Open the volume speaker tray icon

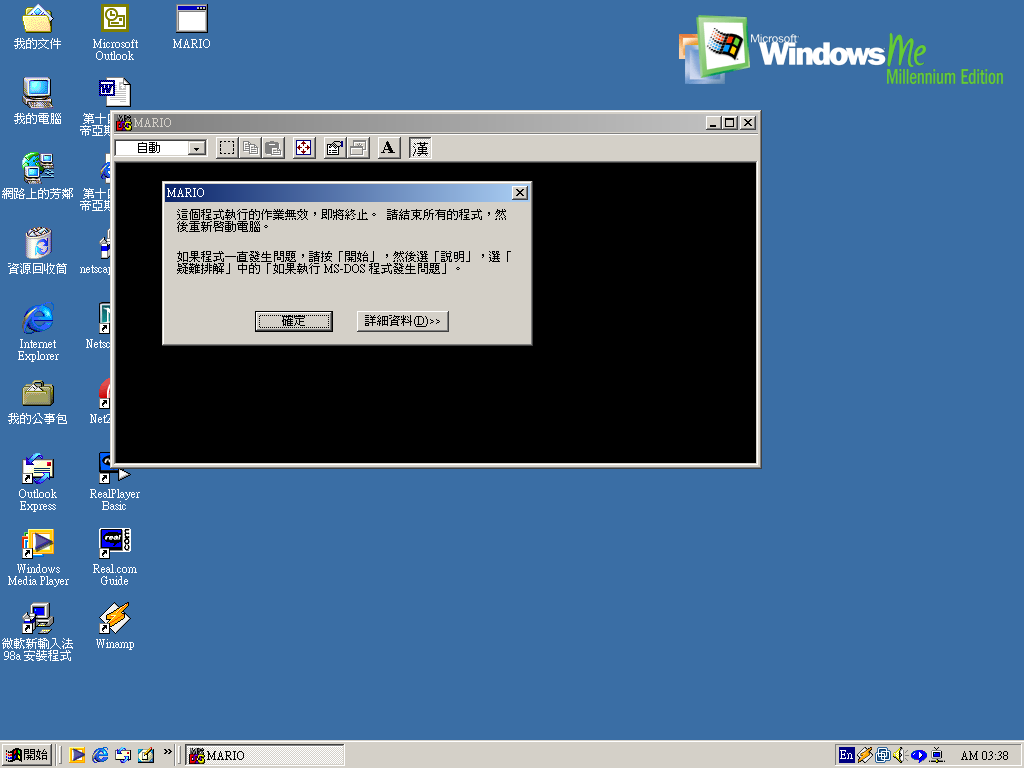coord(900,755)
